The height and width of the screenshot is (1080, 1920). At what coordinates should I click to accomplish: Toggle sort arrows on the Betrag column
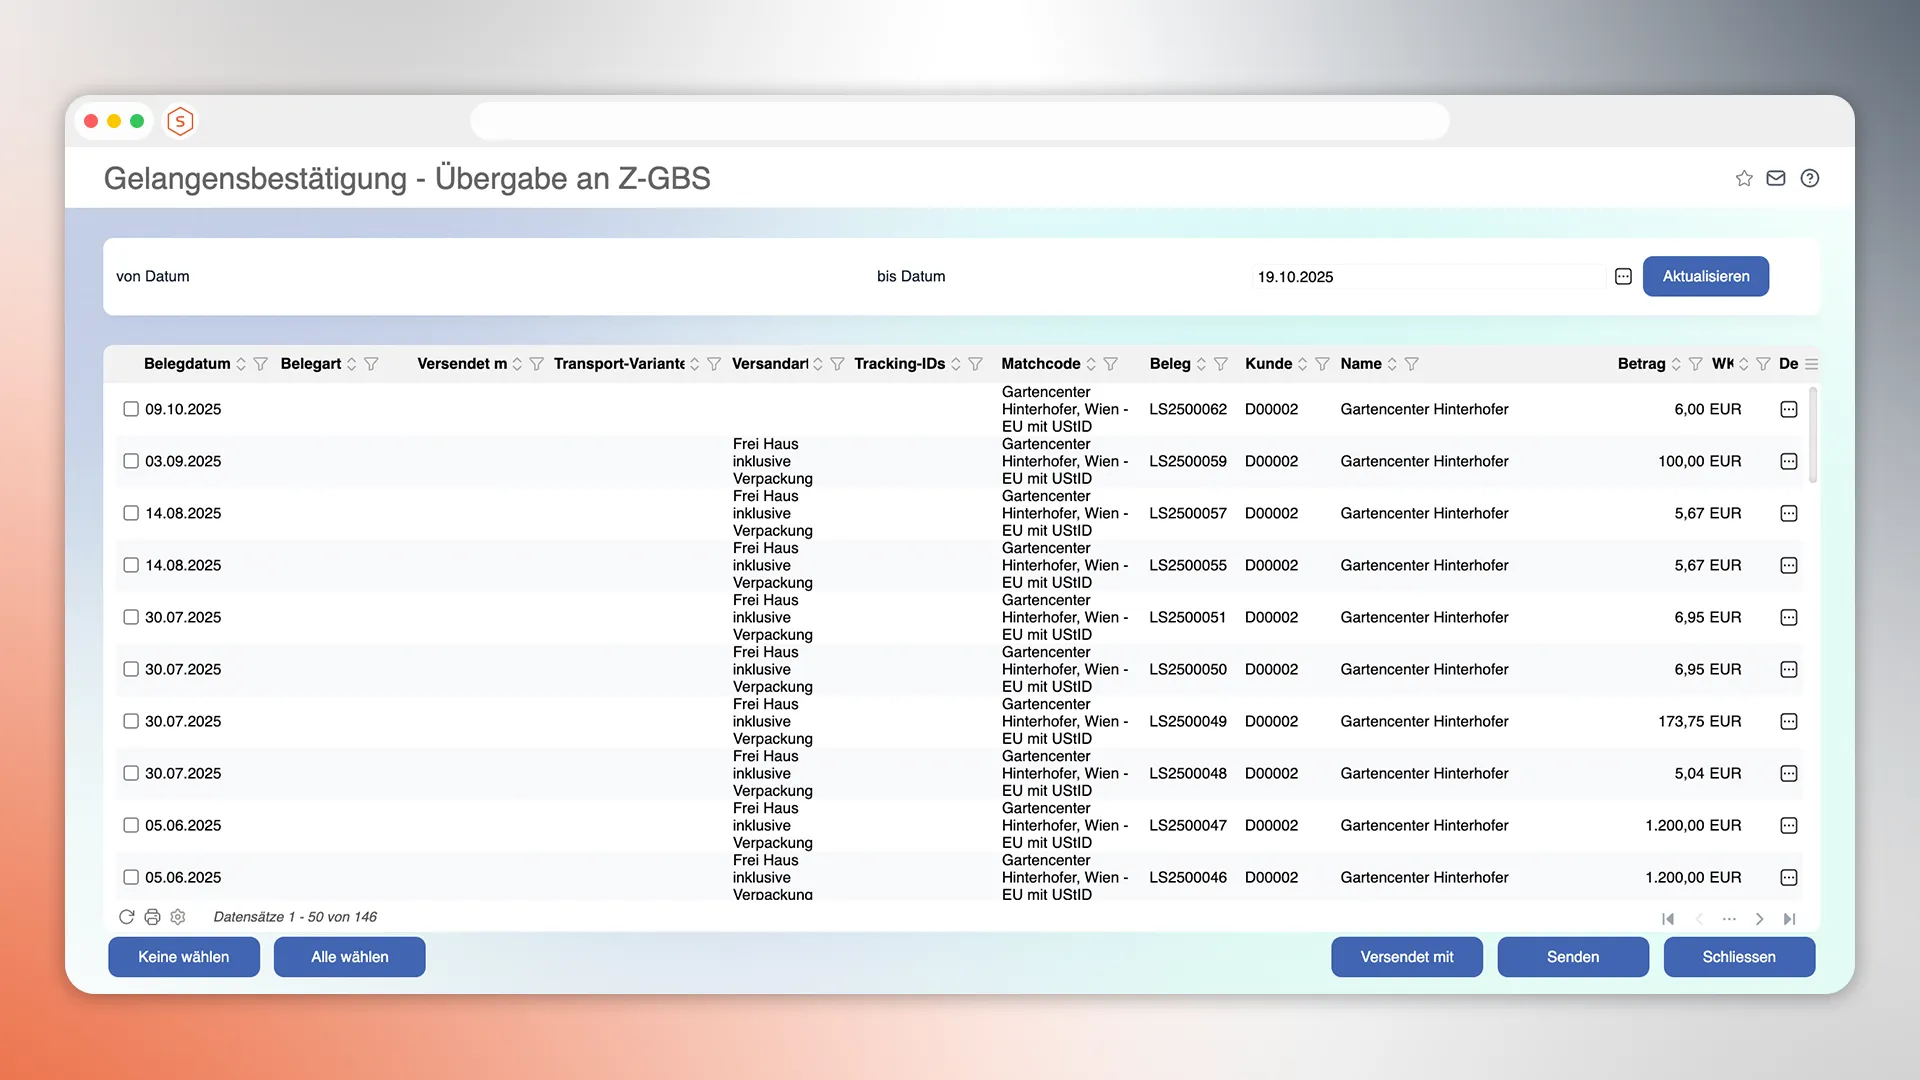1677,364
